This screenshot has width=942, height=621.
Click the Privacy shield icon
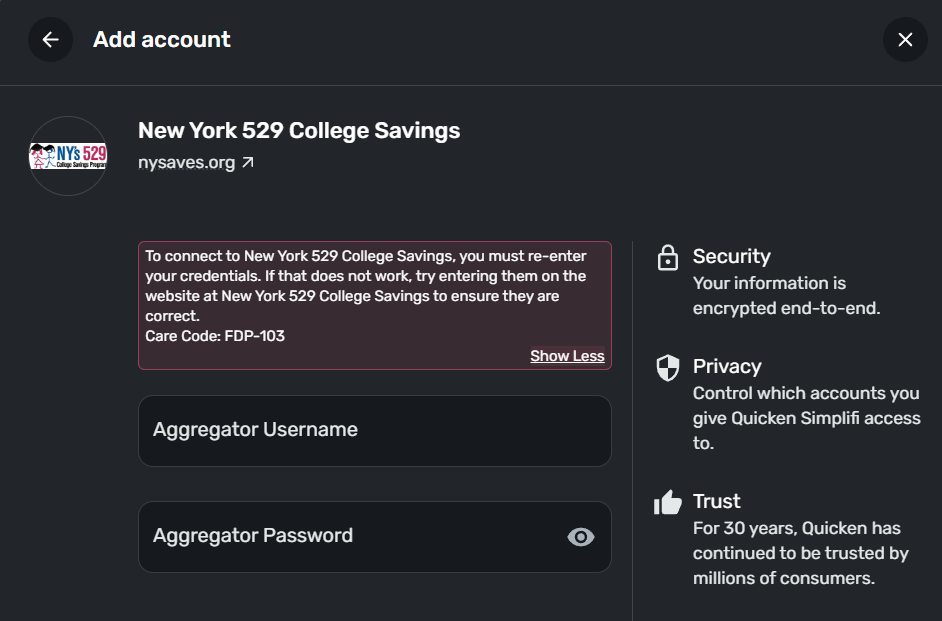coord(667,367)
